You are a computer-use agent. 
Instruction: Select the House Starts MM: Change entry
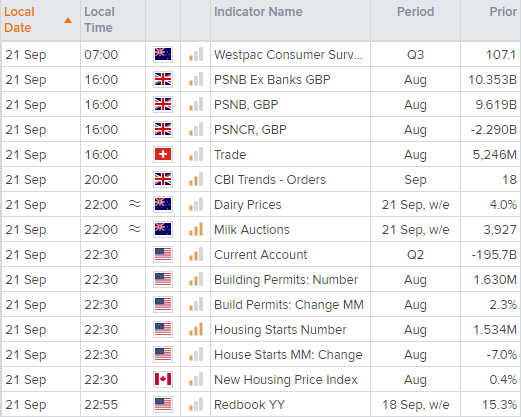point(288,354)
